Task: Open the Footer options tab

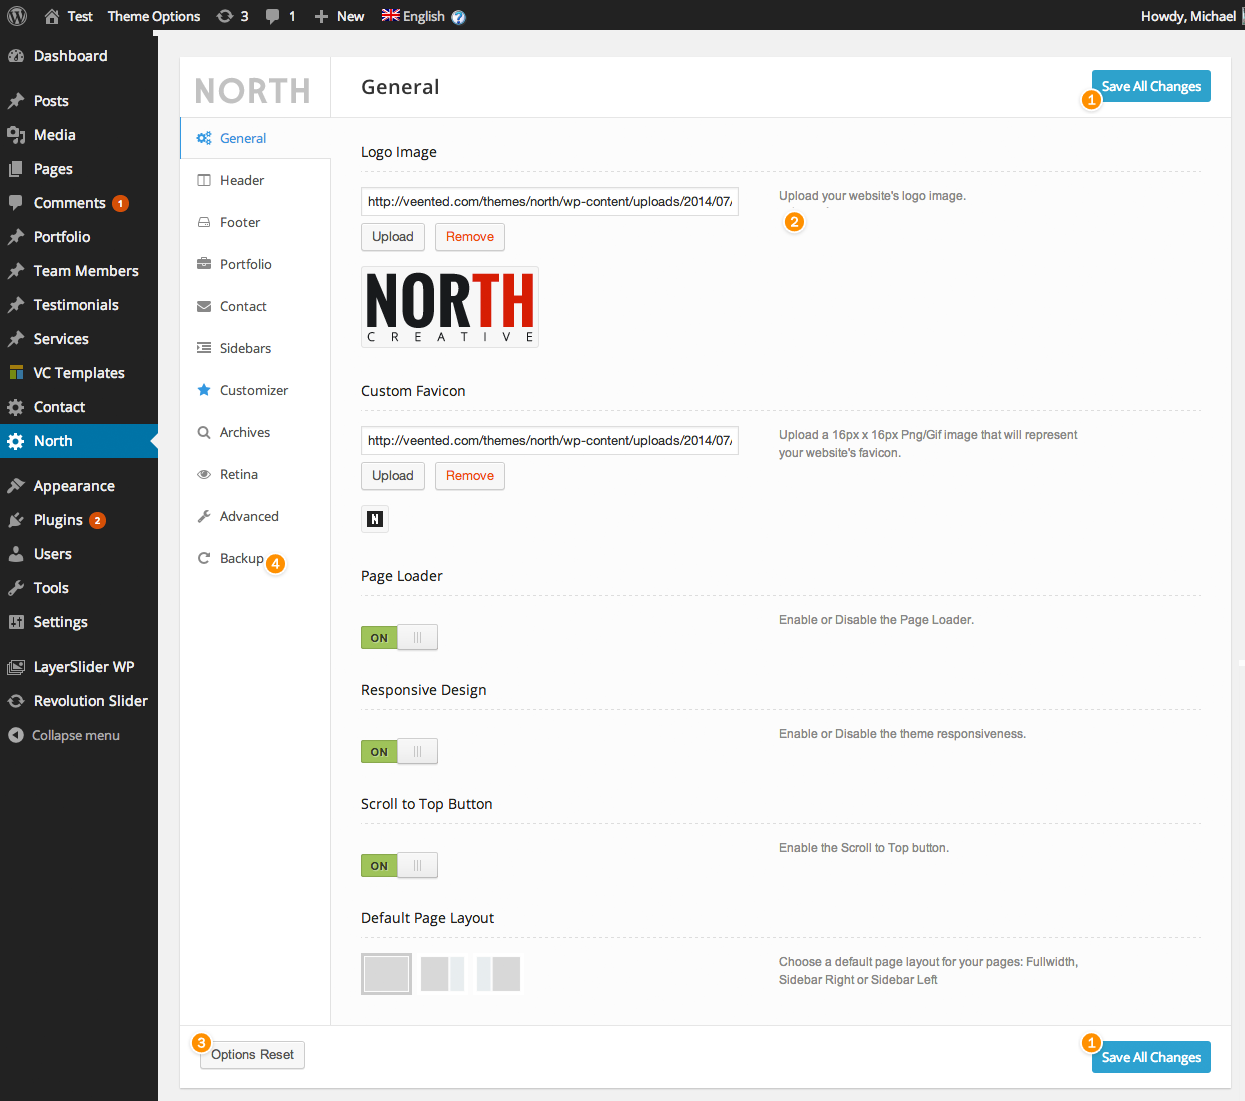Action: 255,222
